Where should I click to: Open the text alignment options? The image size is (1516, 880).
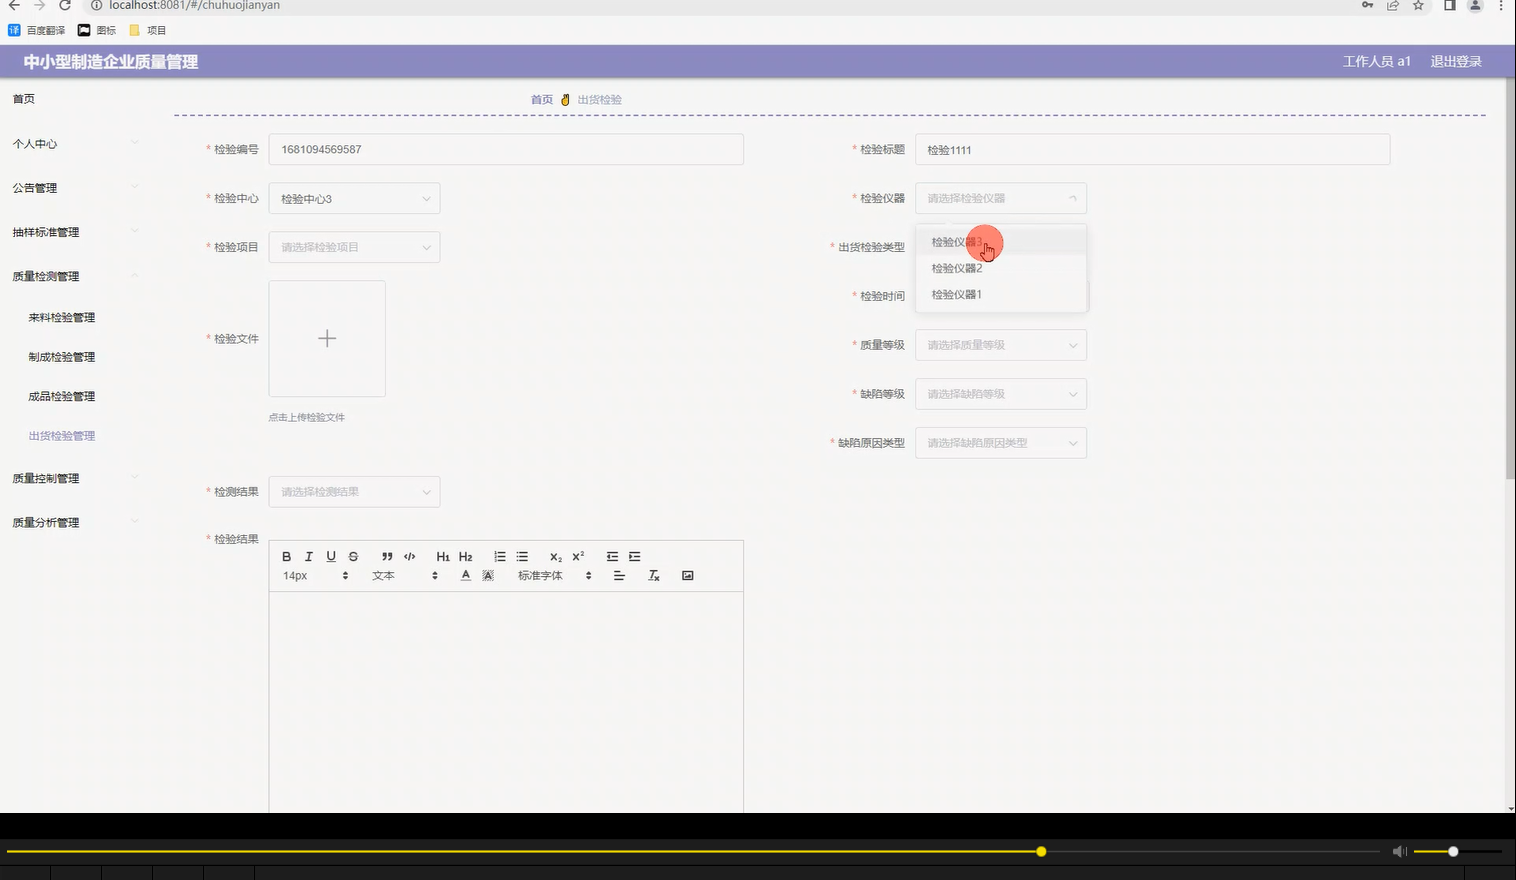pyautogui.click(x=619, y=575)
